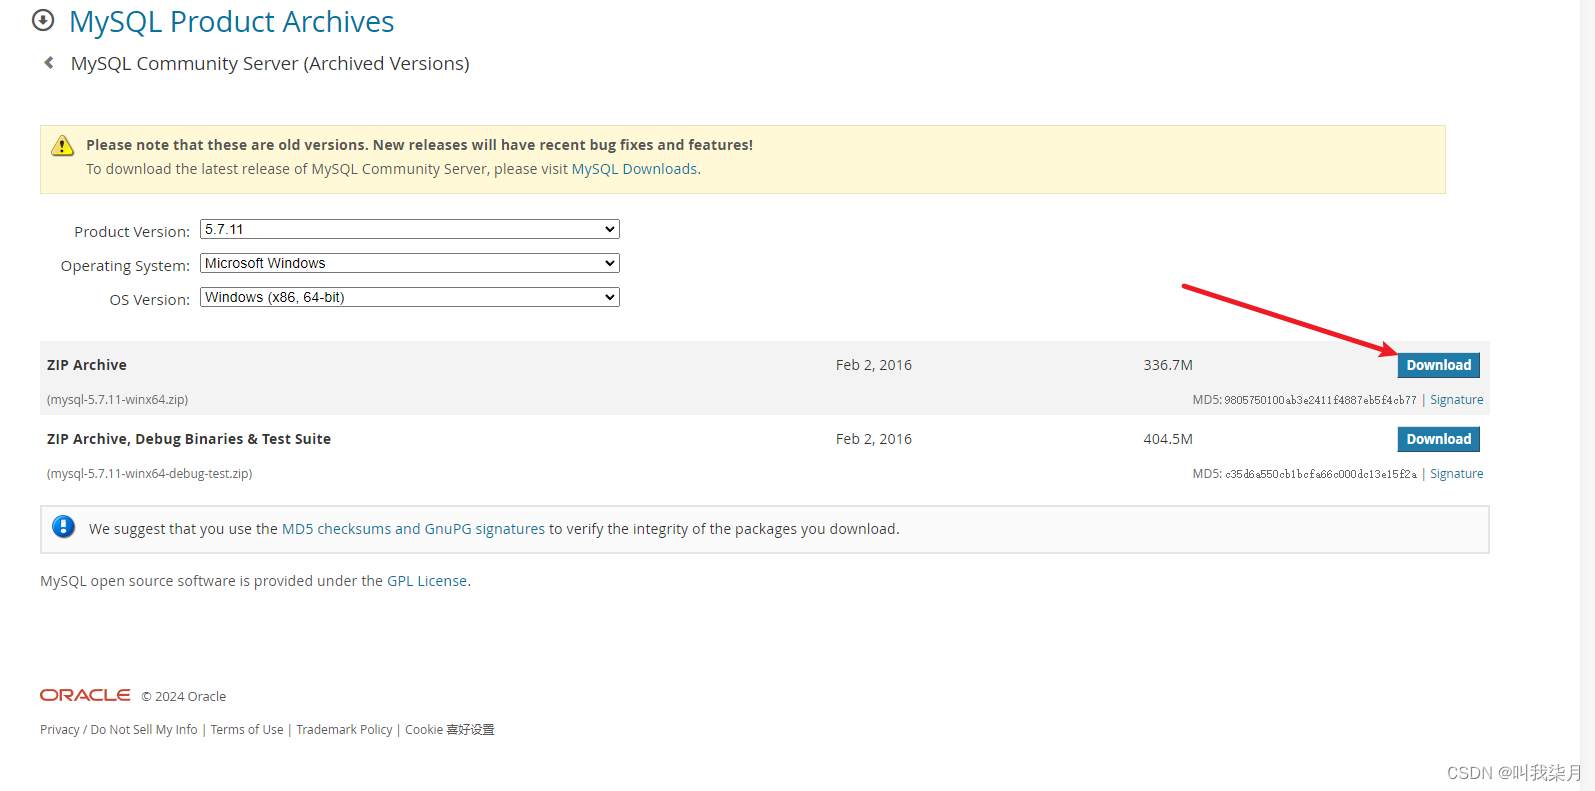This screenshot has width=1595, height=791.
Task: Click the Feb 2, 2016 date in ZIP Archive row
Action: pos(874,365)
